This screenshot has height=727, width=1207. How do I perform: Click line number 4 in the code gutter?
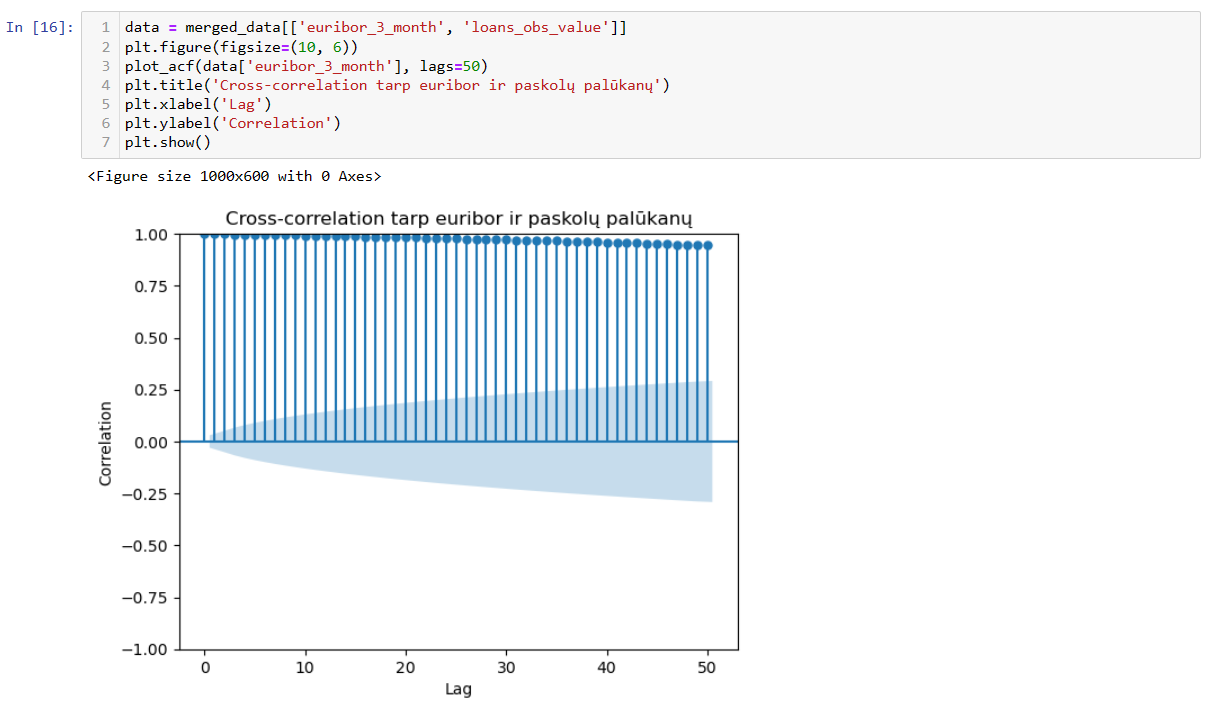coord(105,85)
